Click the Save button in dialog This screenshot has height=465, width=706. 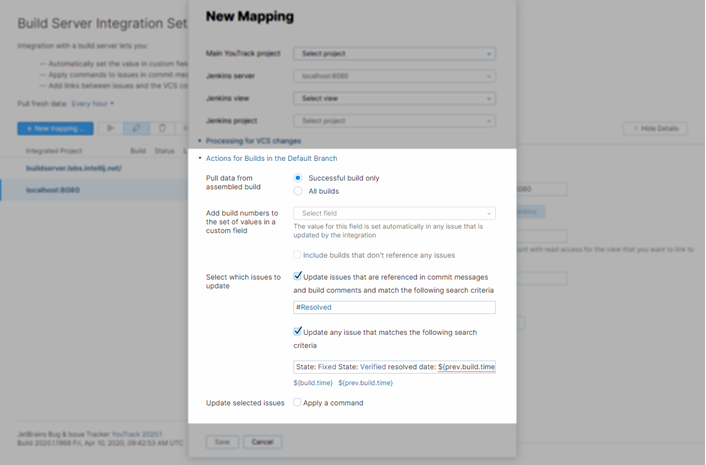(x=222, y=442)
